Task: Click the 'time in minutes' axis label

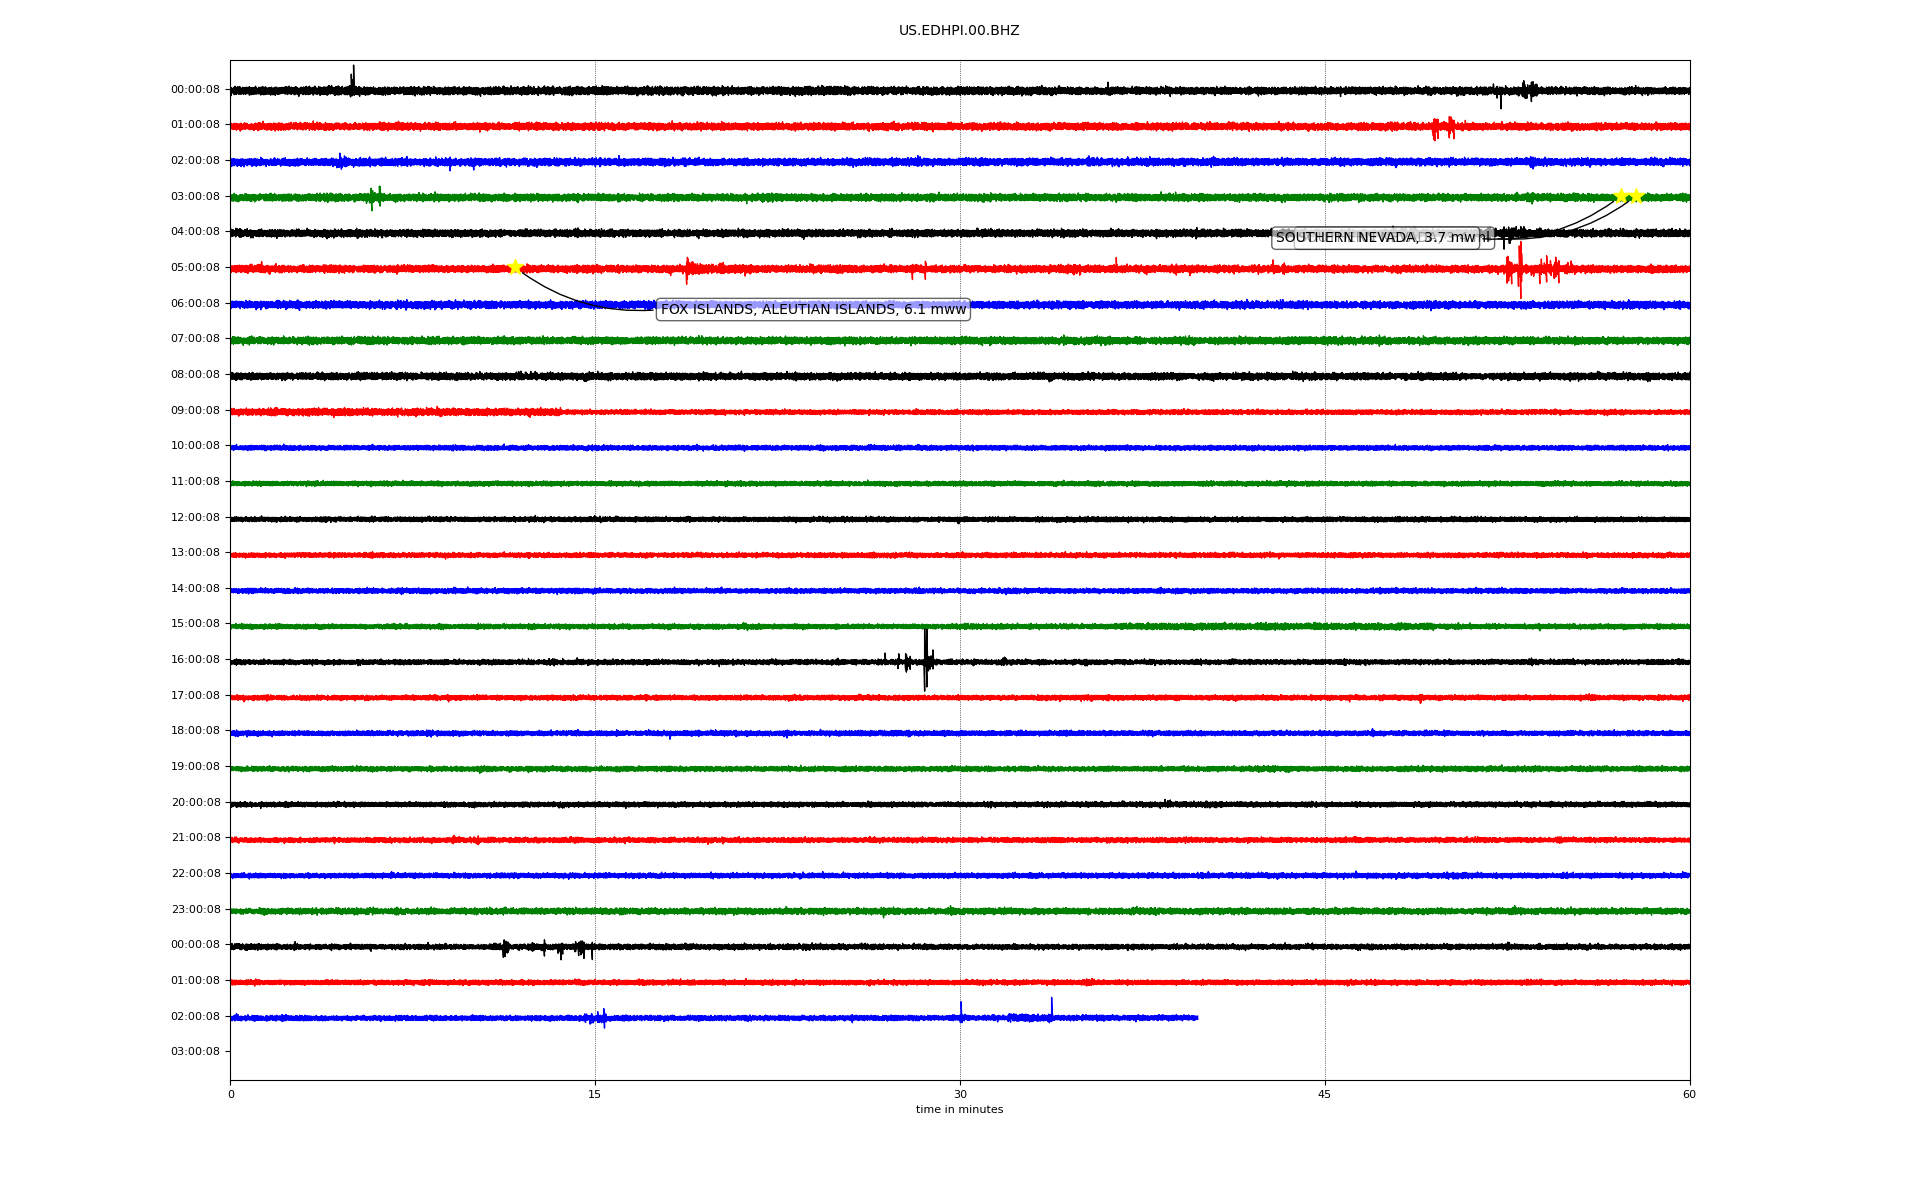Action: coord(959,1110)
